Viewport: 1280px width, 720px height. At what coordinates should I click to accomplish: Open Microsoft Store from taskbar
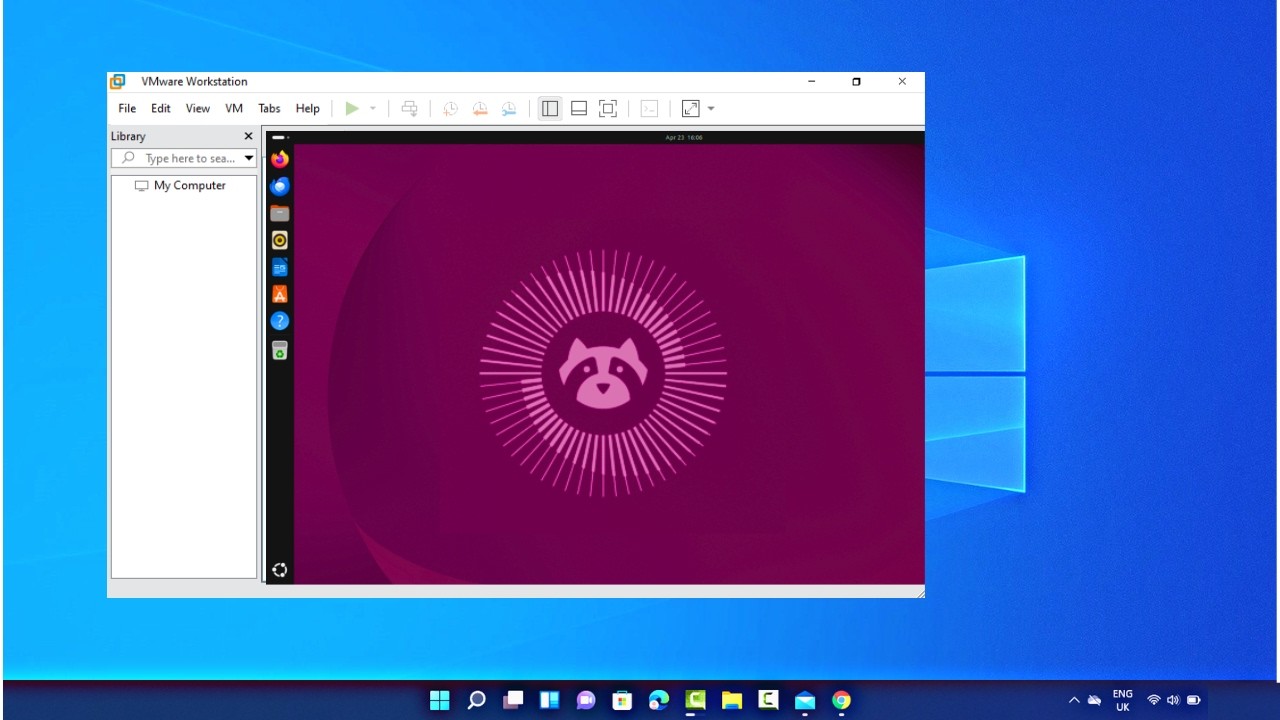622,700
